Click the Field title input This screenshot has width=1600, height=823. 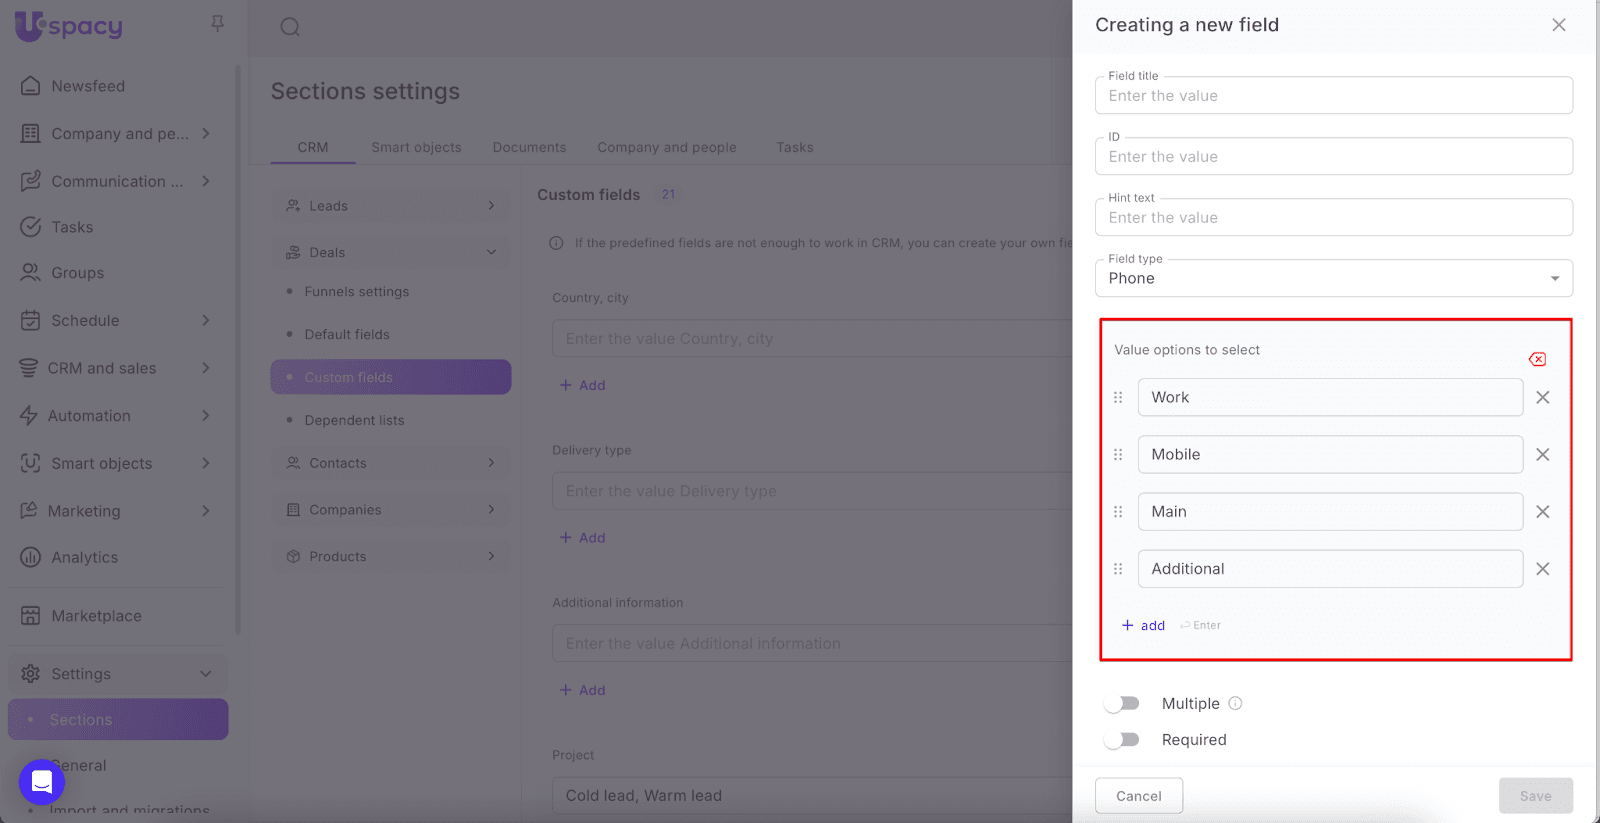click(1333, 96)
